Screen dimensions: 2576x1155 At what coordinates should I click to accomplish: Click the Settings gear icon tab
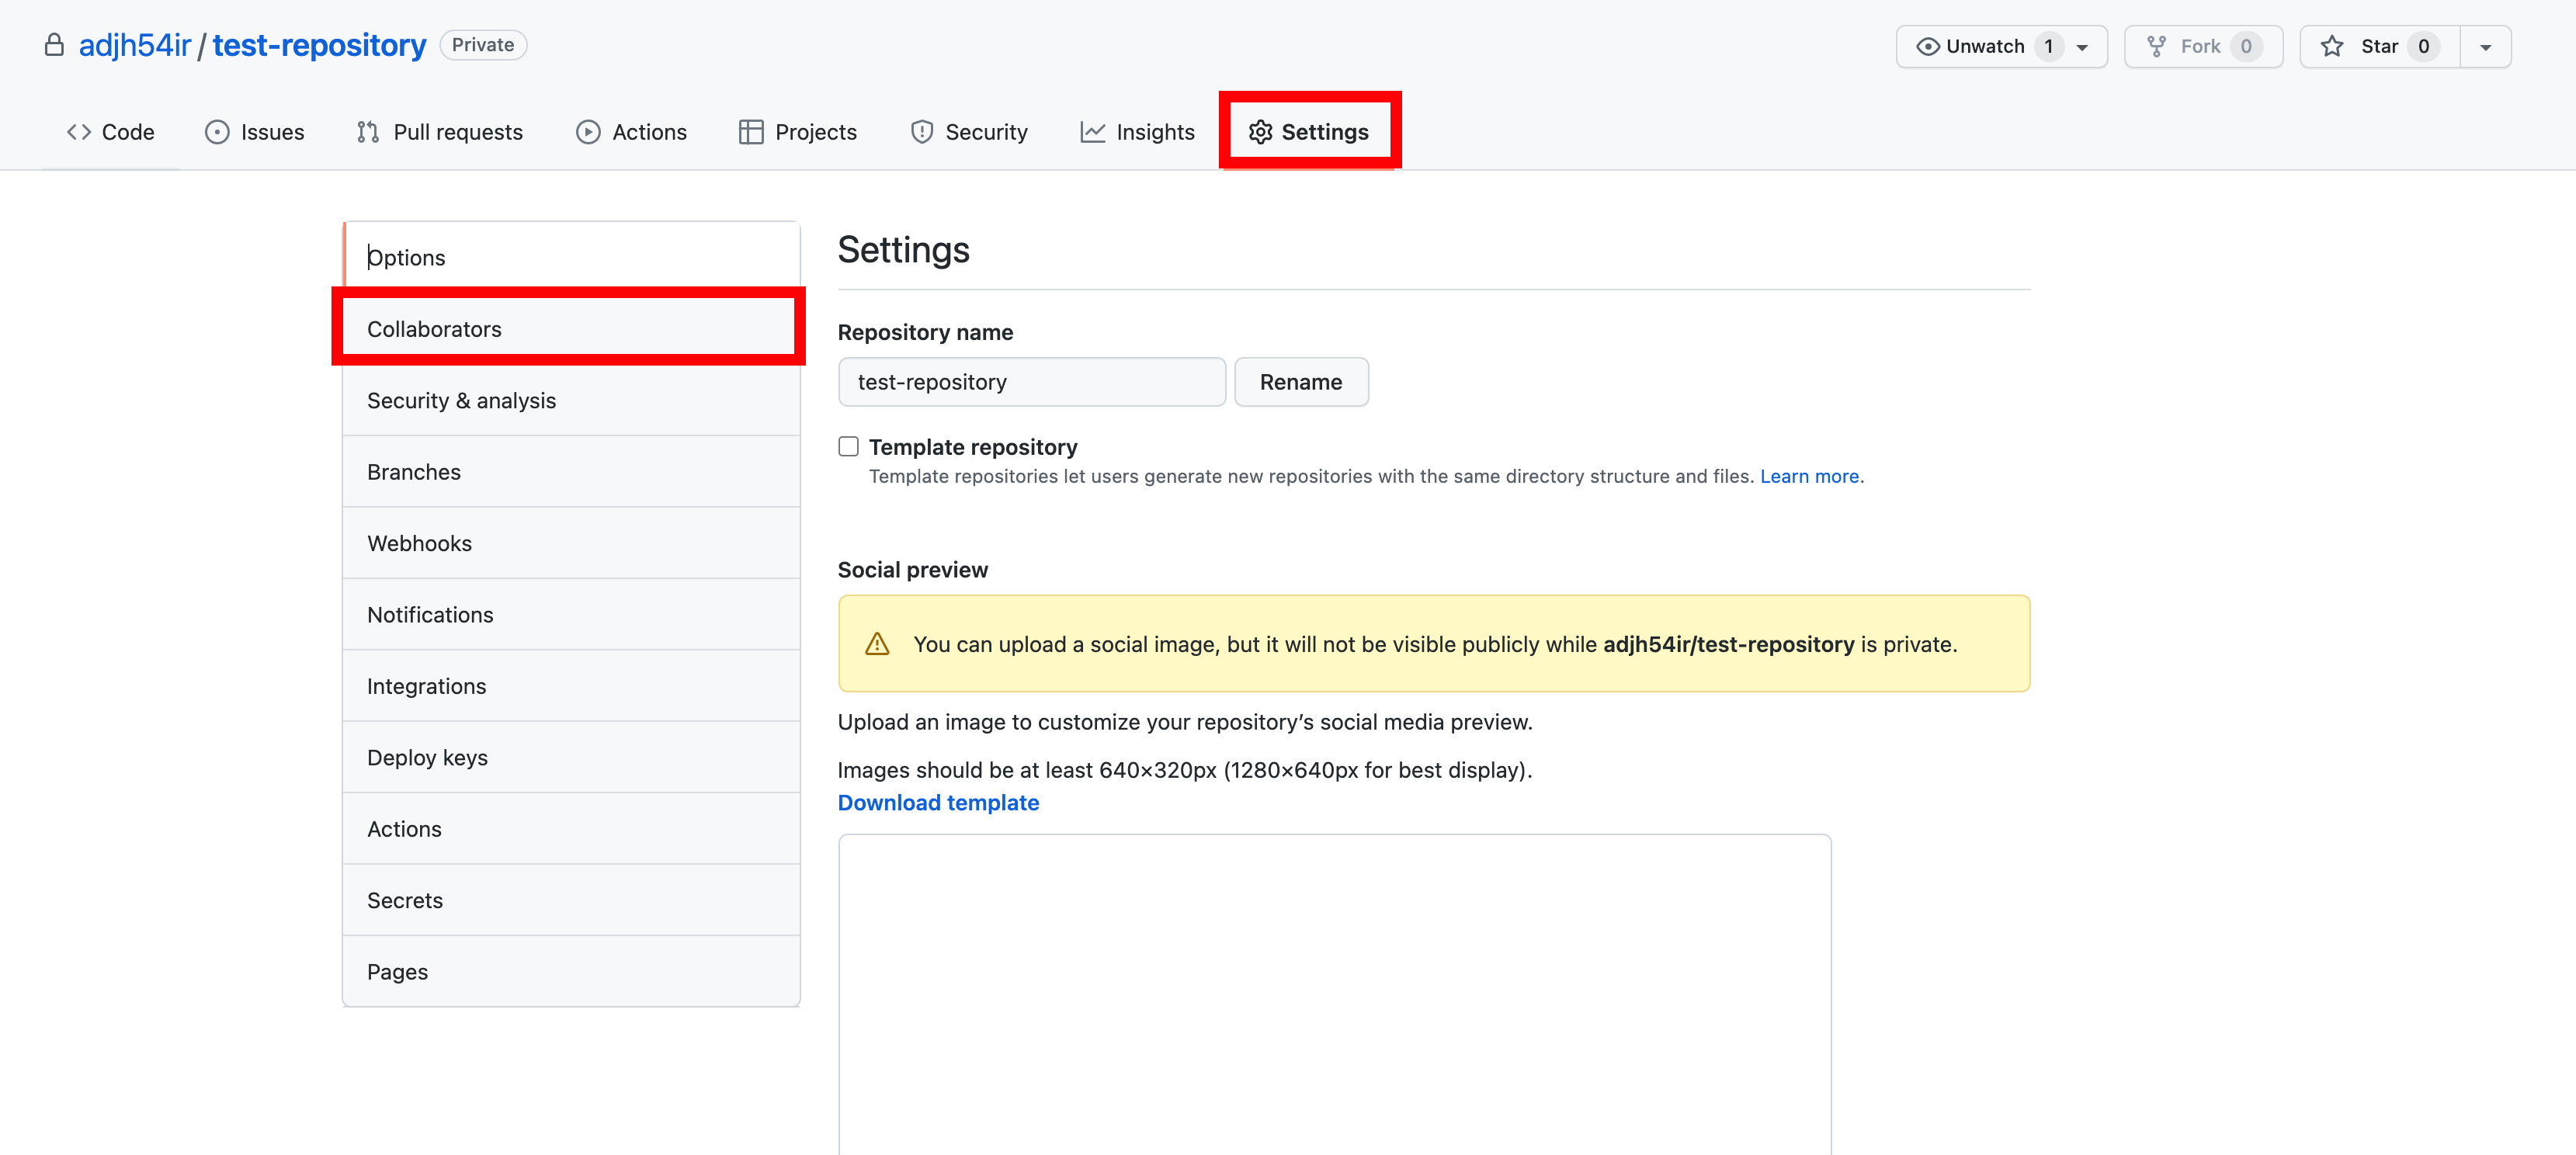(1260, 132)
